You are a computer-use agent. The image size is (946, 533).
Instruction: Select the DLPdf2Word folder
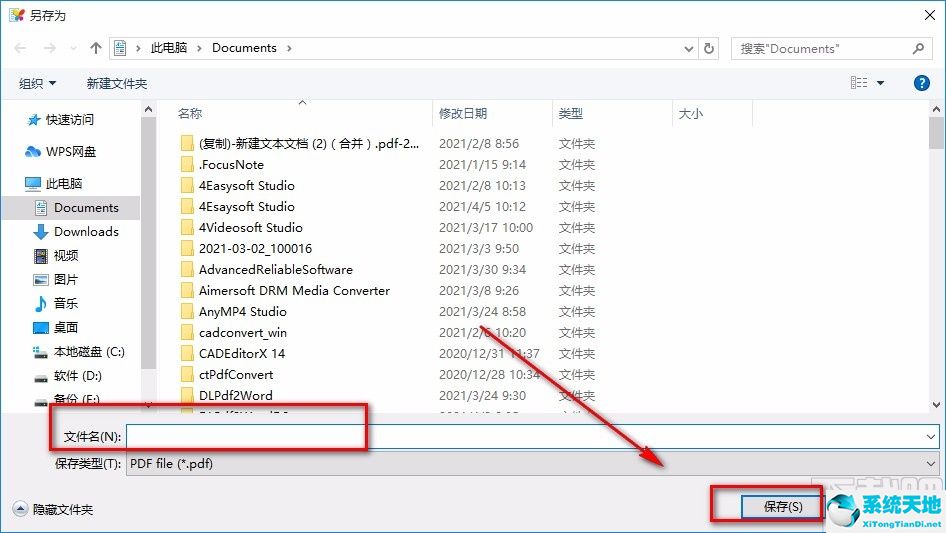[235, 396]
